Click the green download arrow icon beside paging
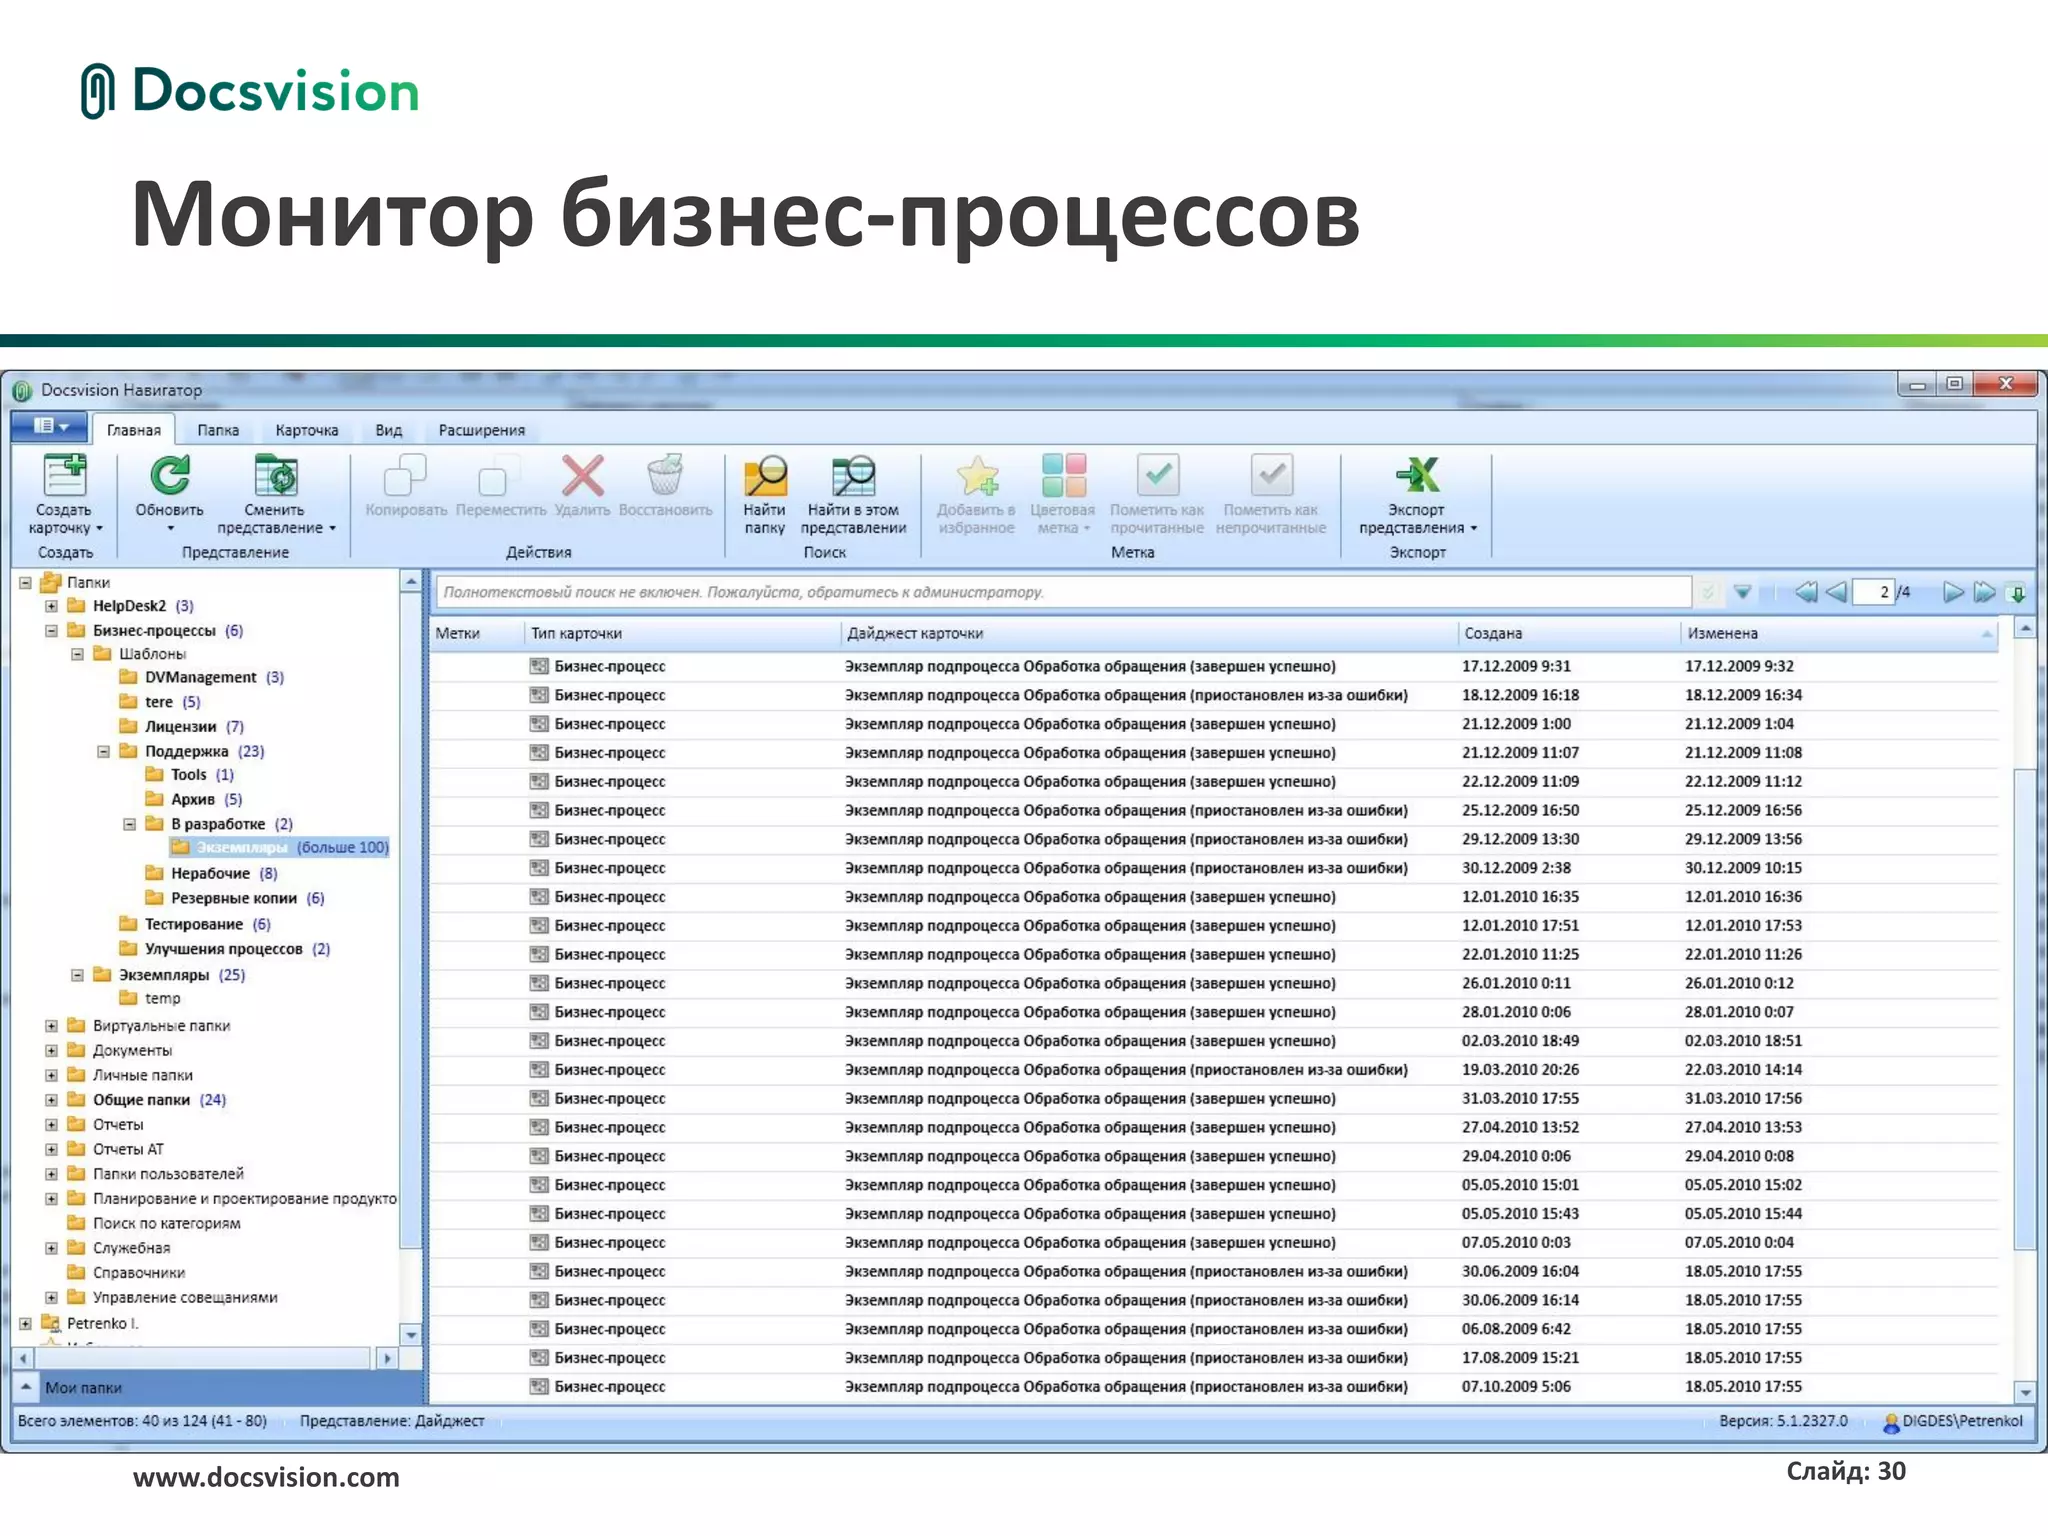 2018,593
